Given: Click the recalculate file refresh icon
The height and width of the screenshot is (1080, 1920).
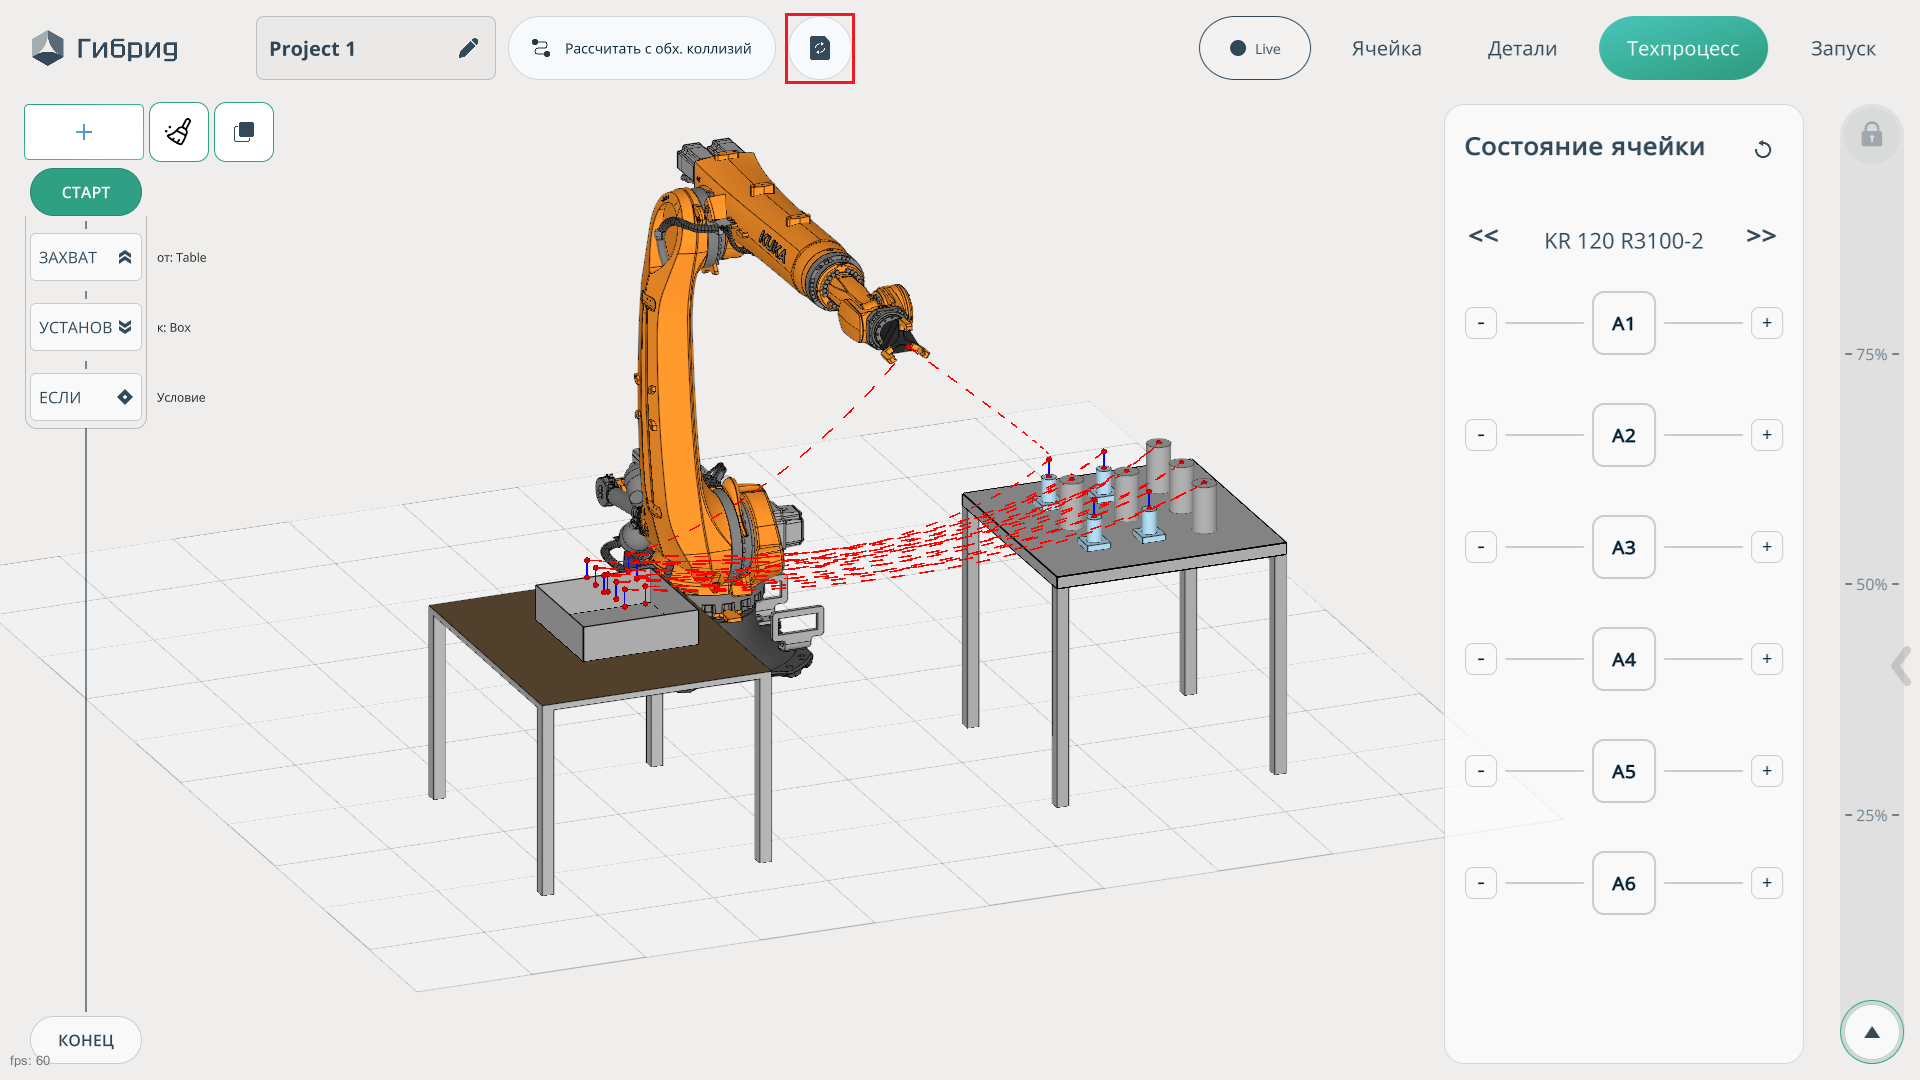Looking at the screenshot, I should [819, 48].
